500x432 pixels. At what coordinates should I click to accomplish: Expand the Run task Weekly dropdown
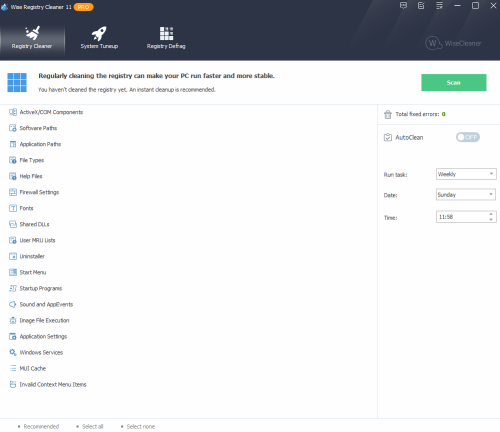click(x=466, y=174)
